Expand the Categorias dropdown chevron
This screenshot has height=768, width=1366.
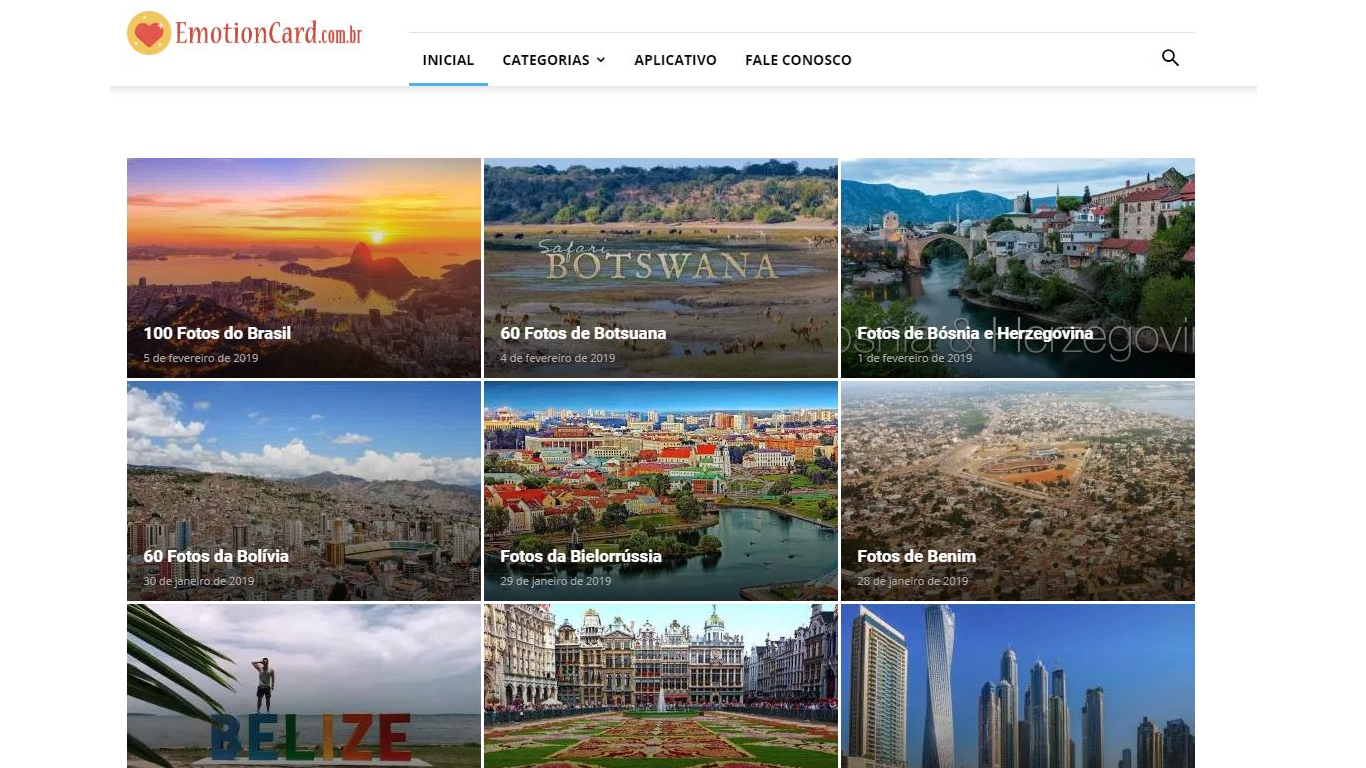[x=601, y=60]
